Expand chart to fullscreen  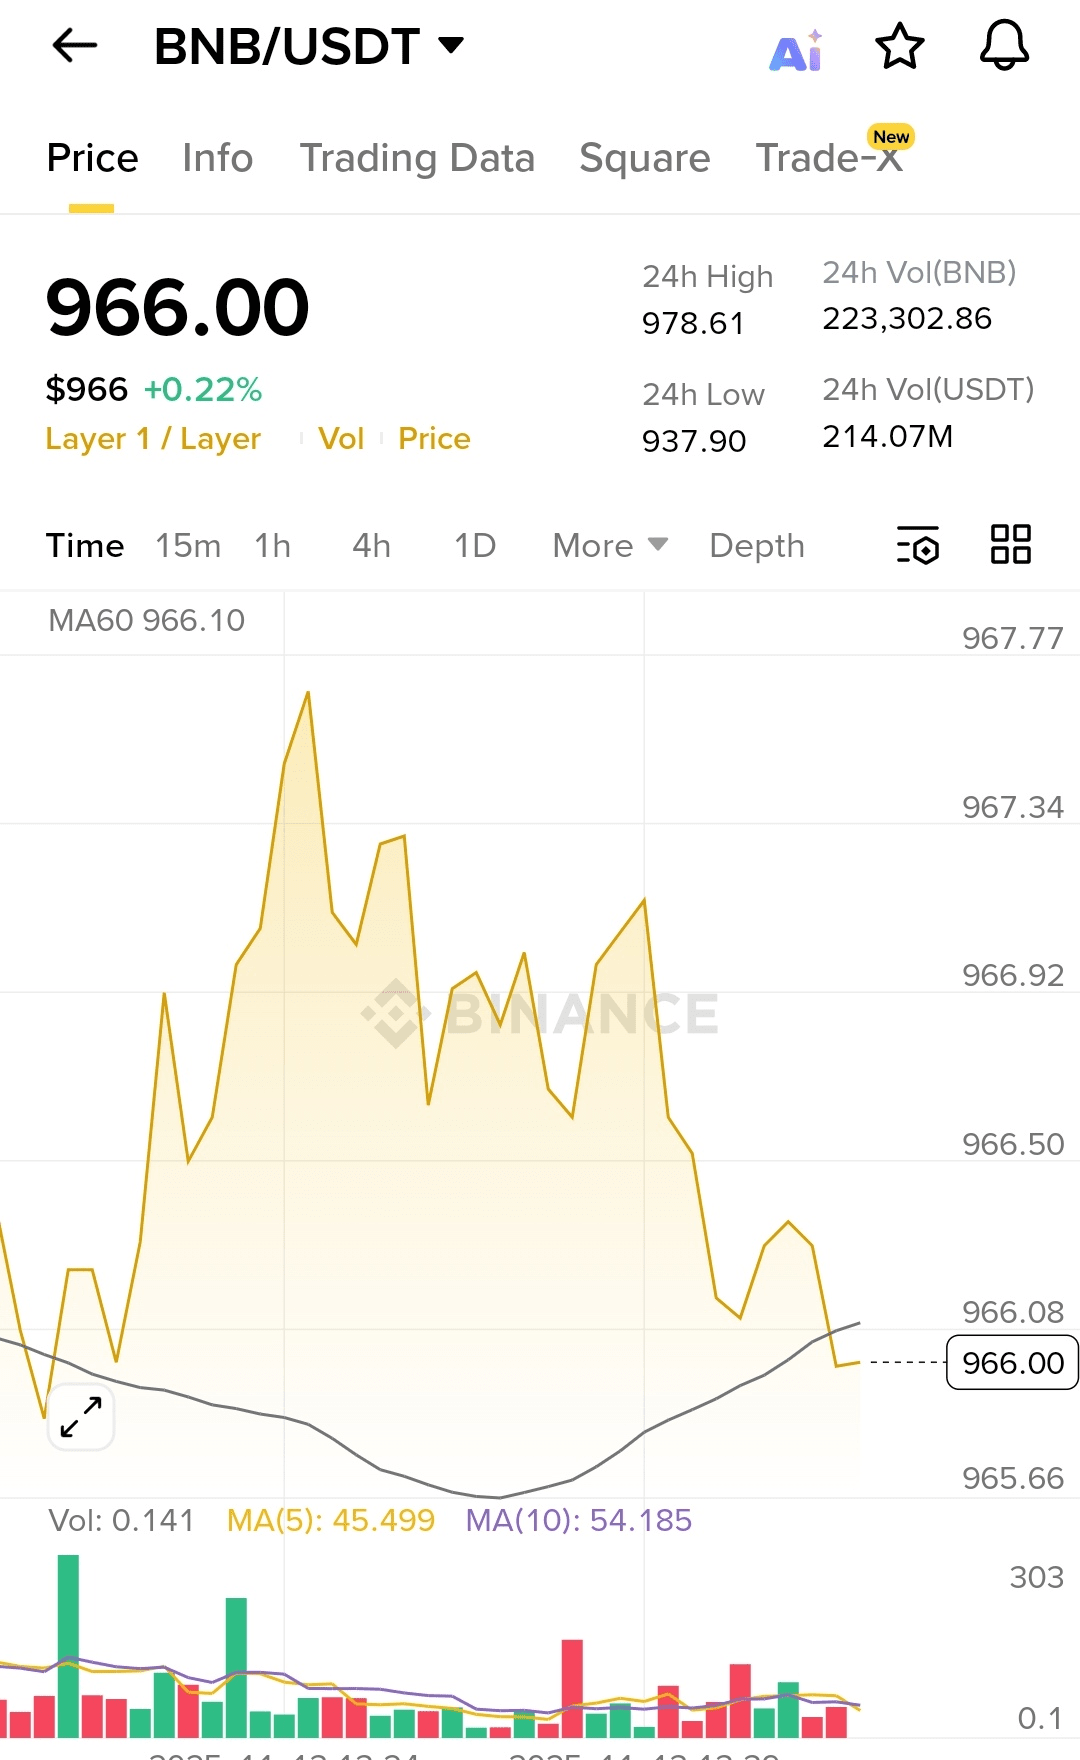[x=81, y=1417]
